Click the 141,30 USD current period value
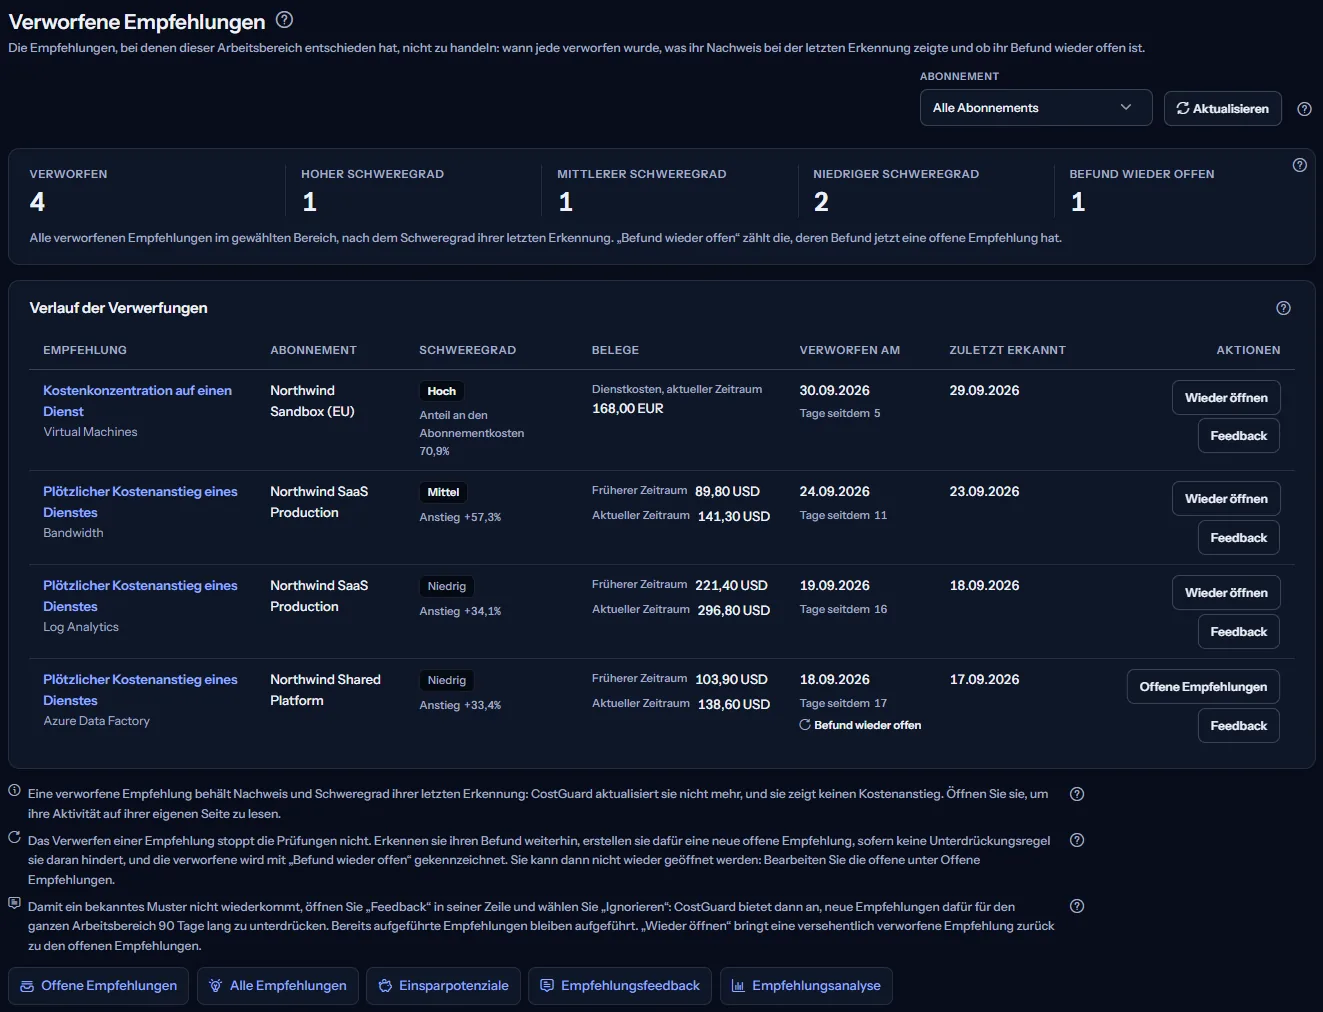The width and height of the screenshot is (1323, 1012). pyautogui.click(x=734, y=516)
